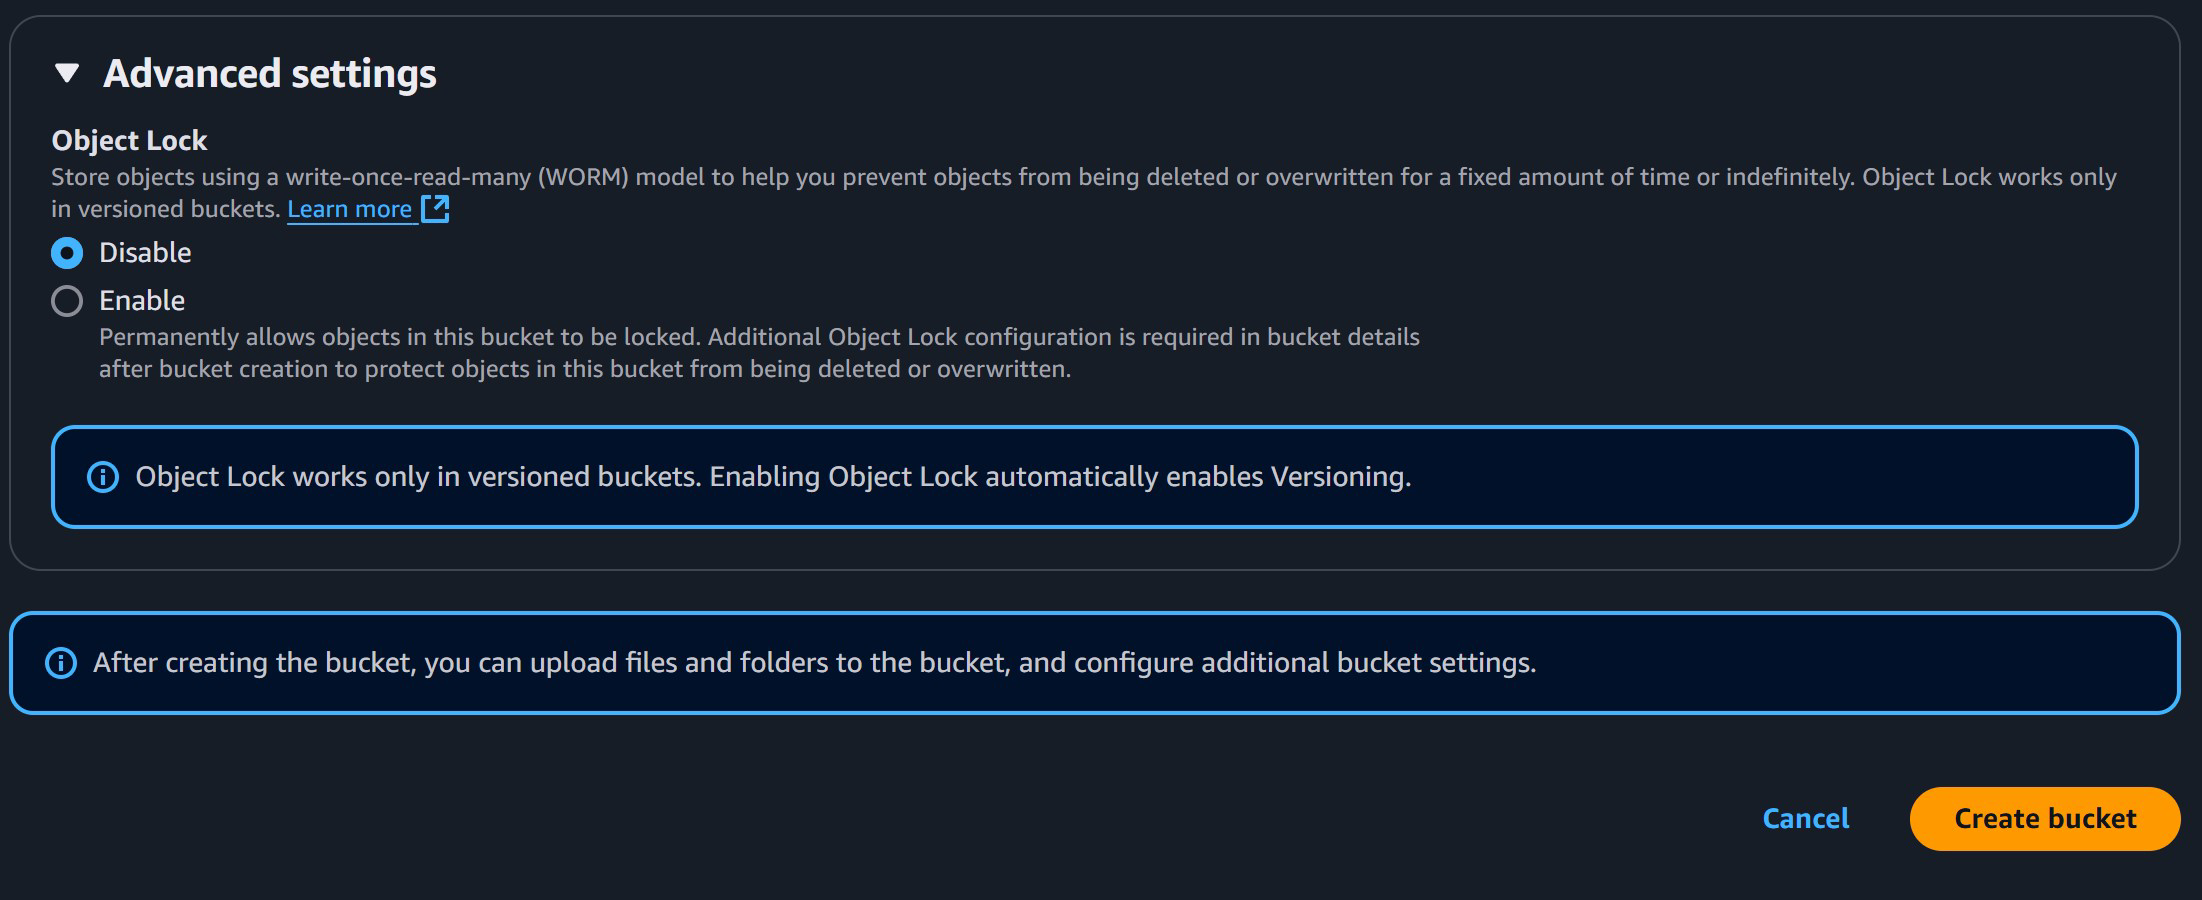Click the WORM model description paragraph

pos(1083,177)
